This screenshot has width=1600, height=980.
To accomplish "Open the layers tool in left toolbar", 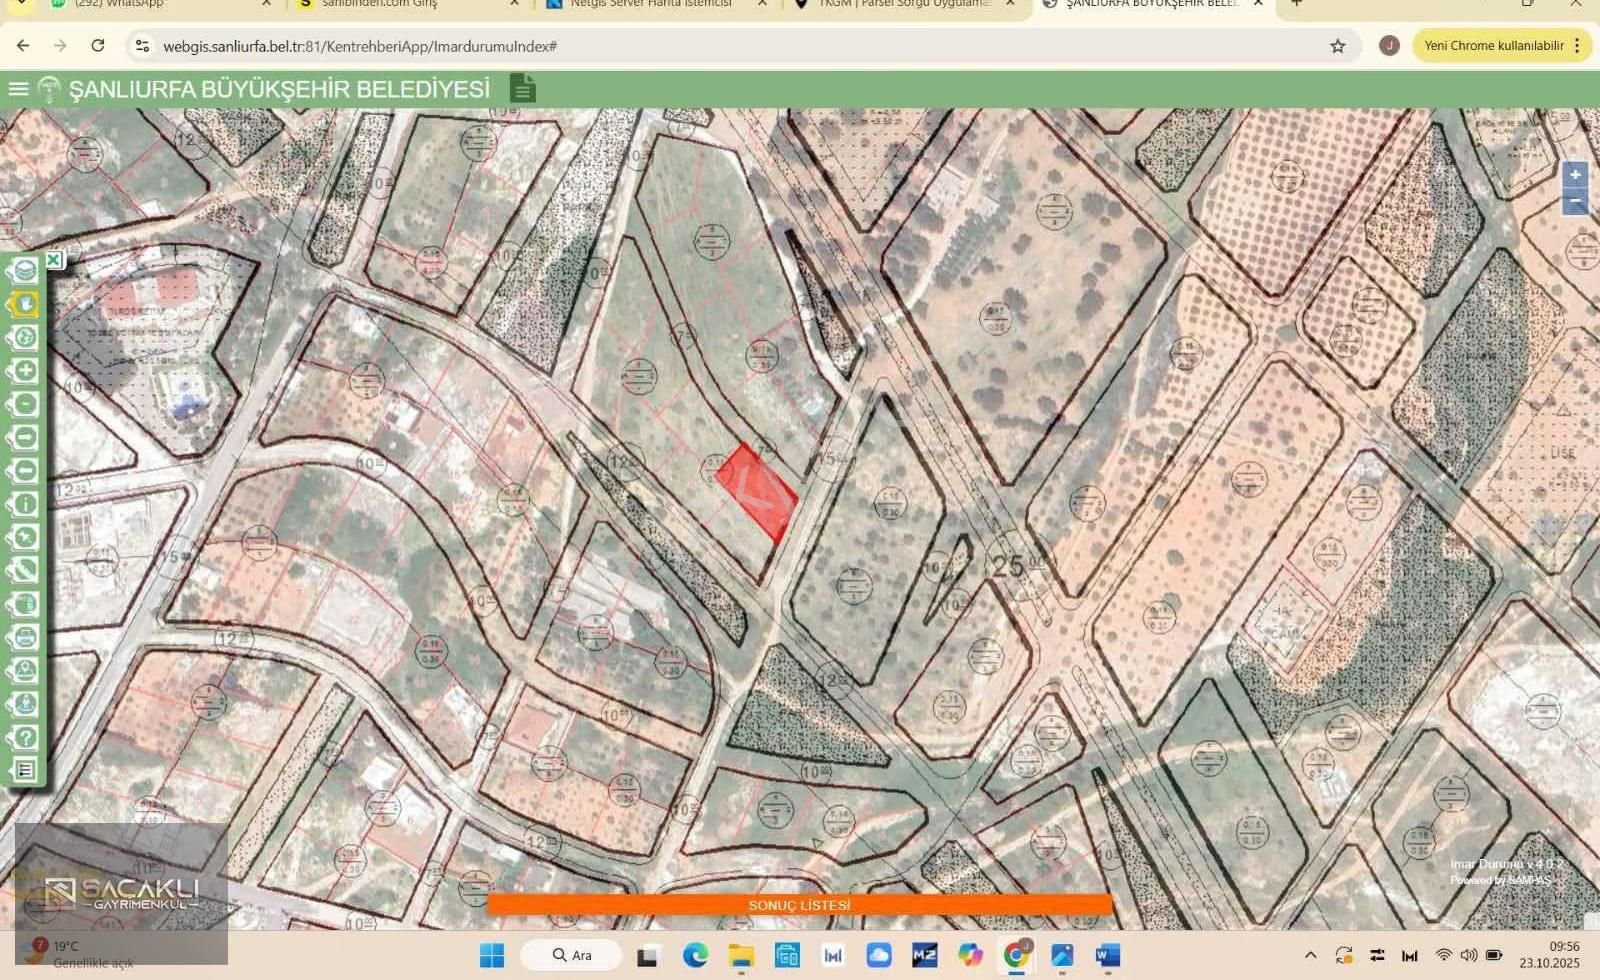I will [24, 271].
